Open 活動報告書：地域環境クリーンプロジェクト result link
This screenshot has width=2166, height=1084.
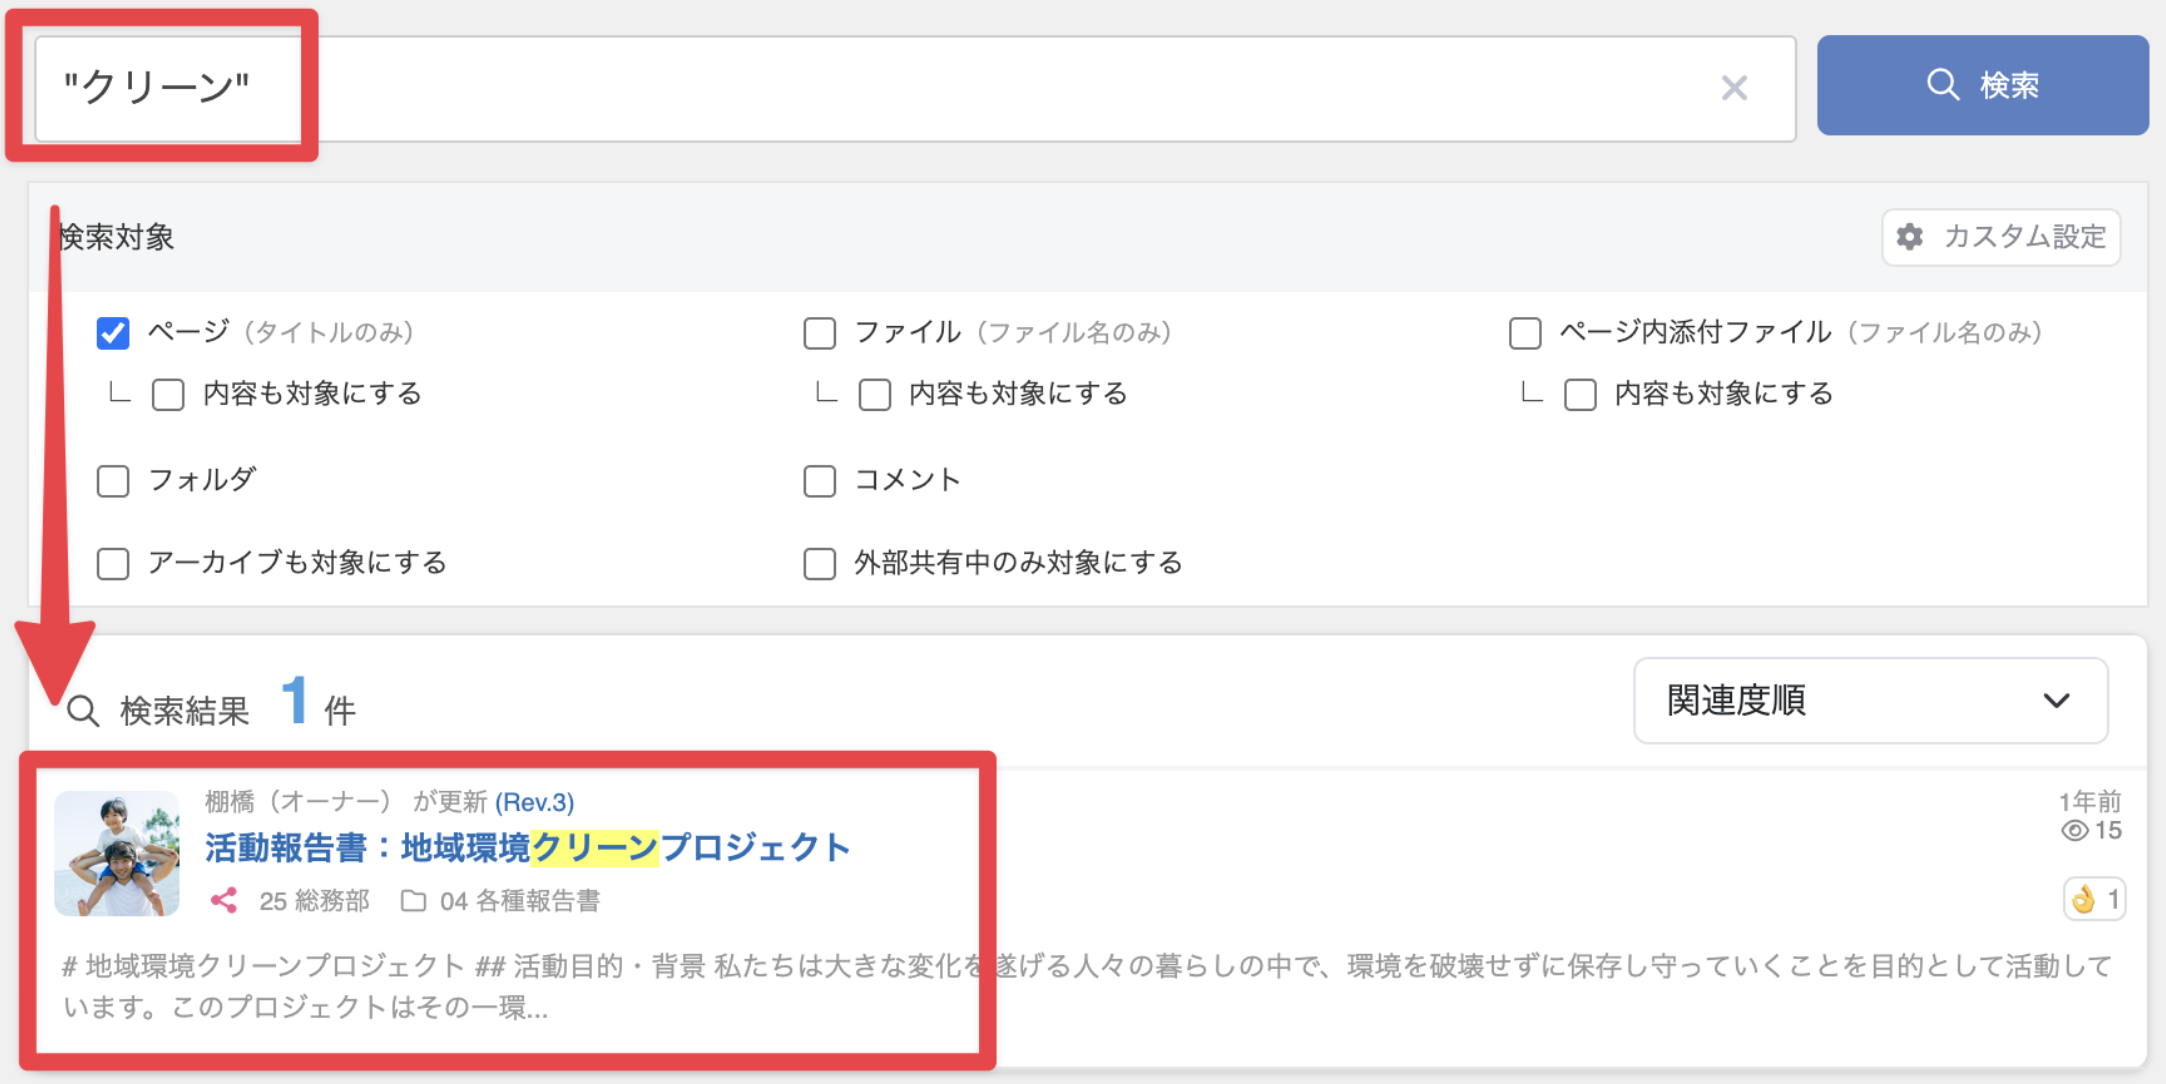527,848
